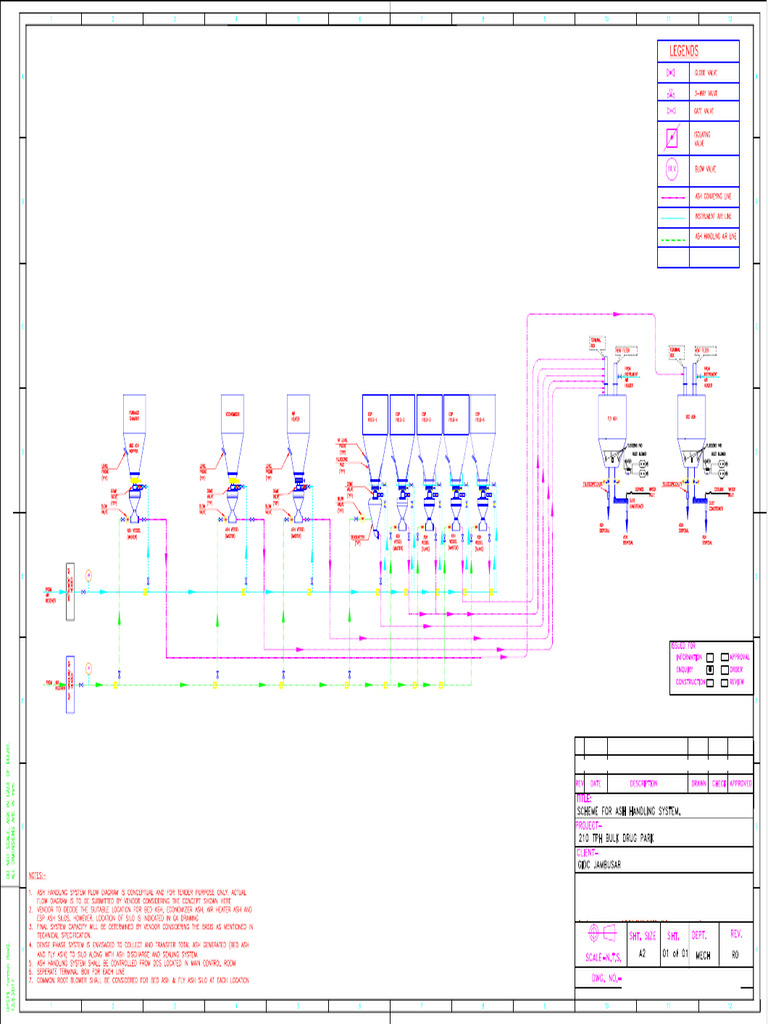This screenshot has height=1024, width=768.
Task: Click the projection symbol above SCALE-N.T.S.
Action: [601, 934]
